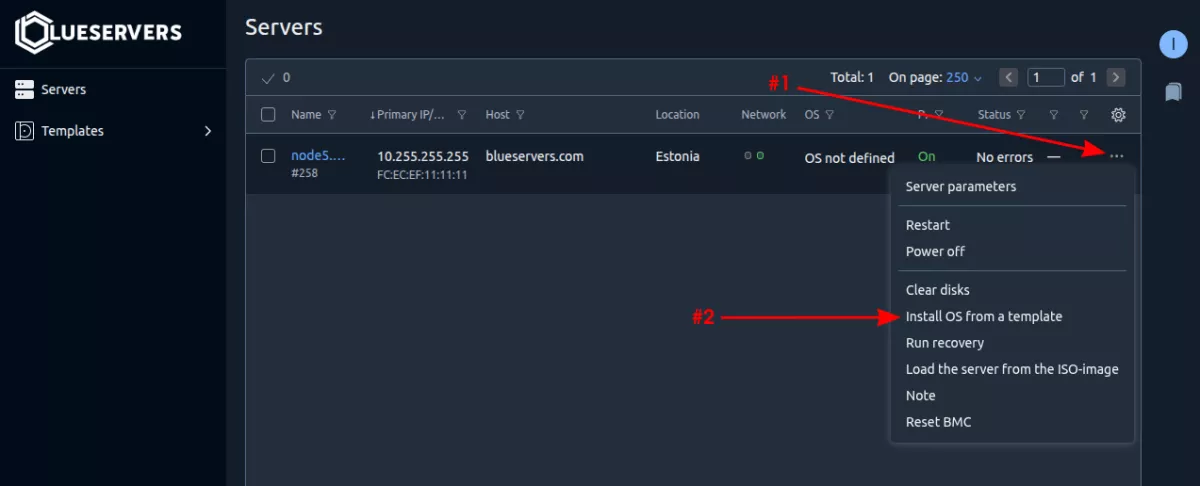Open table column settings gear
The height and width of the screenshot is (486, 1200).
1119,115
